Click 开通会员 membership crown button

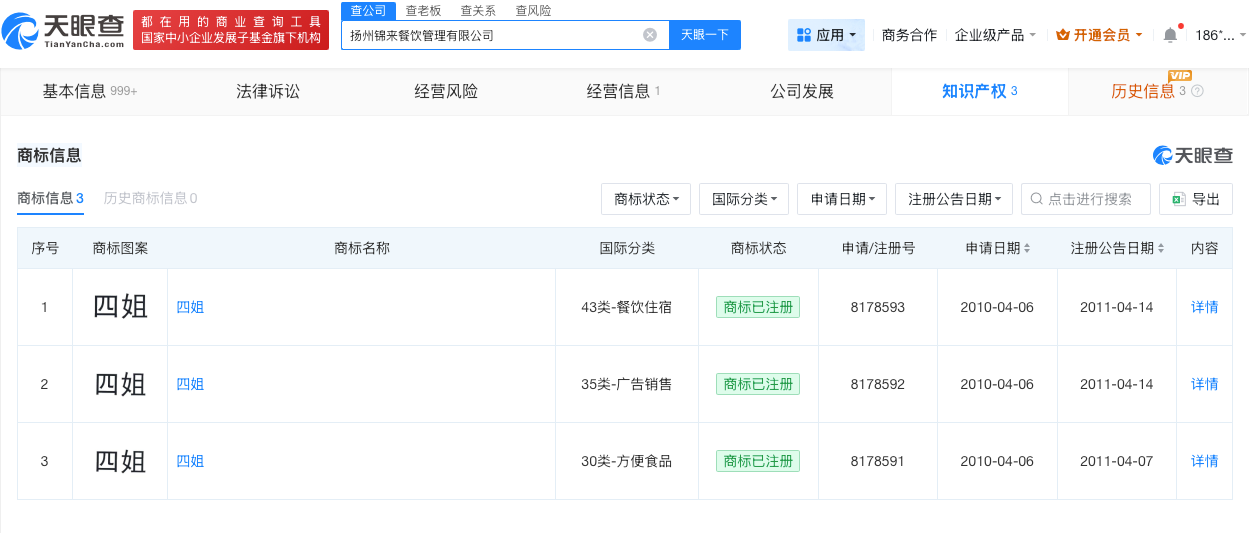tap(1098, 35)
